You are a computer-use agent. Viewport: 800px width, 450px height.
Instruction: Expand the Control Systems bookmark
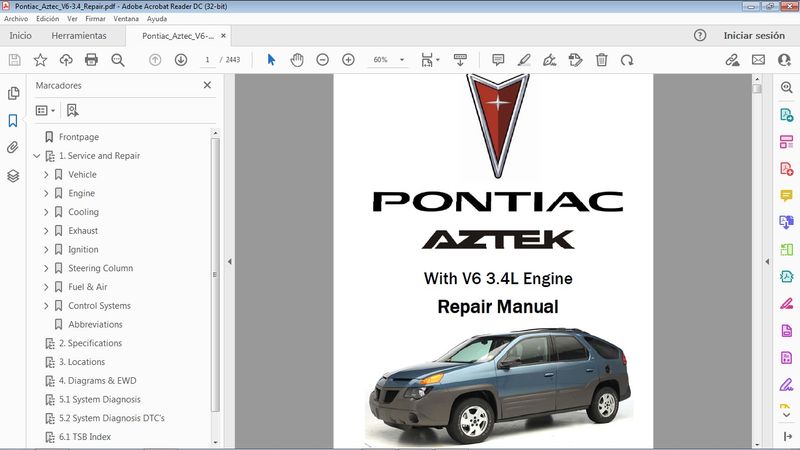point(46,306)
